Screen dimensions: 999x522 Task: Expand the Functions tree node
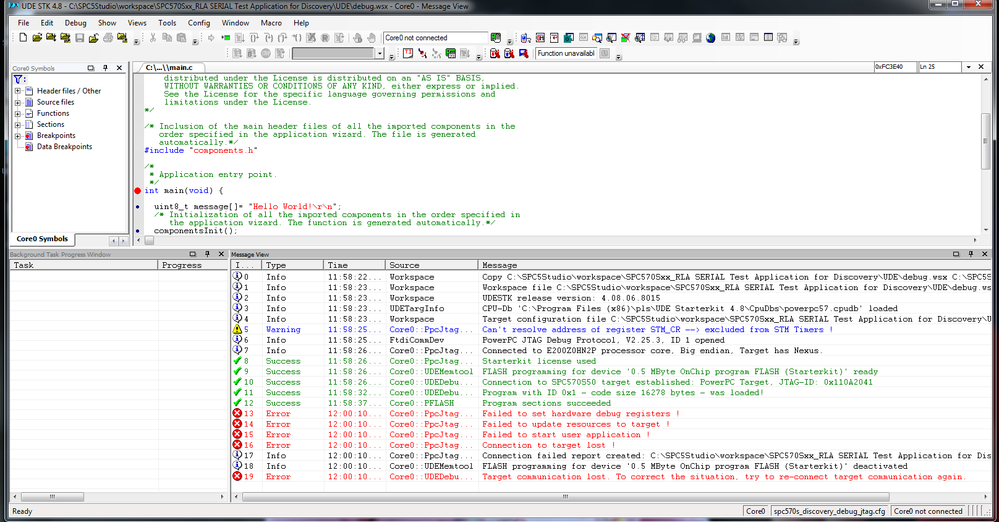click(x=18, y=113)
